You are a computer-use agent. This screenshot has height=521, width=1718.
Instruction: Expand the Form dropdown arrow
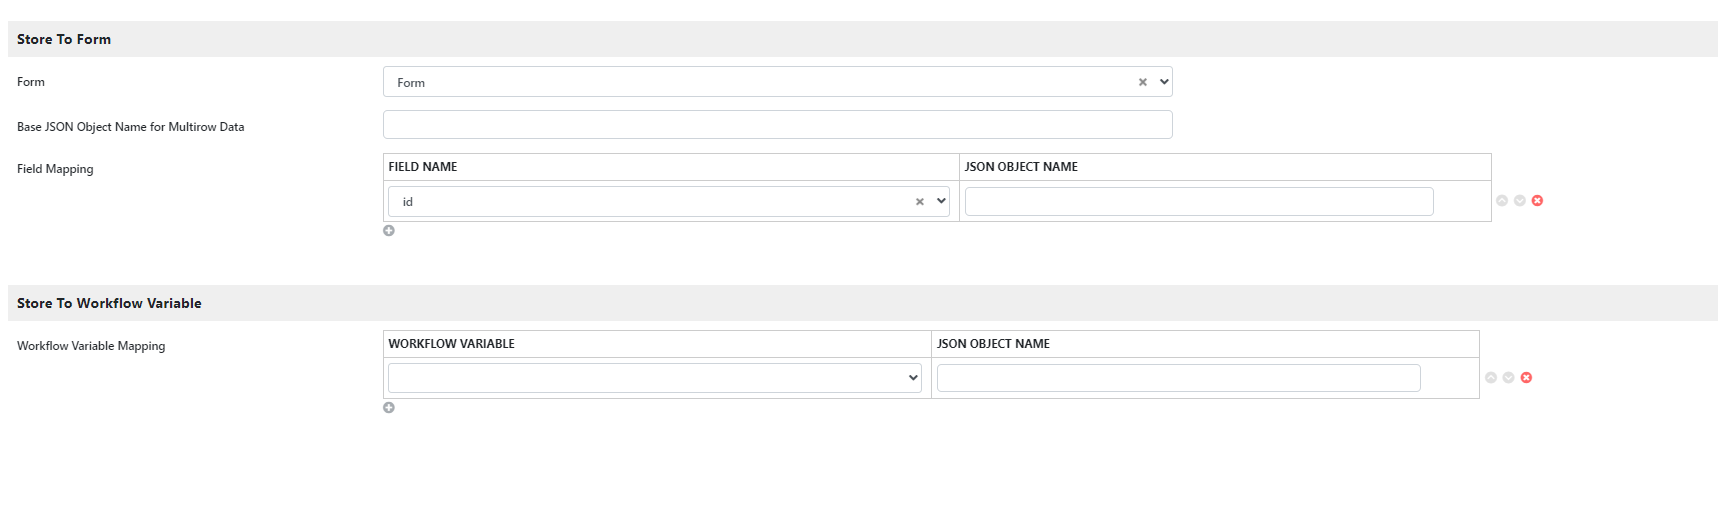click(x=1164, y=82)
